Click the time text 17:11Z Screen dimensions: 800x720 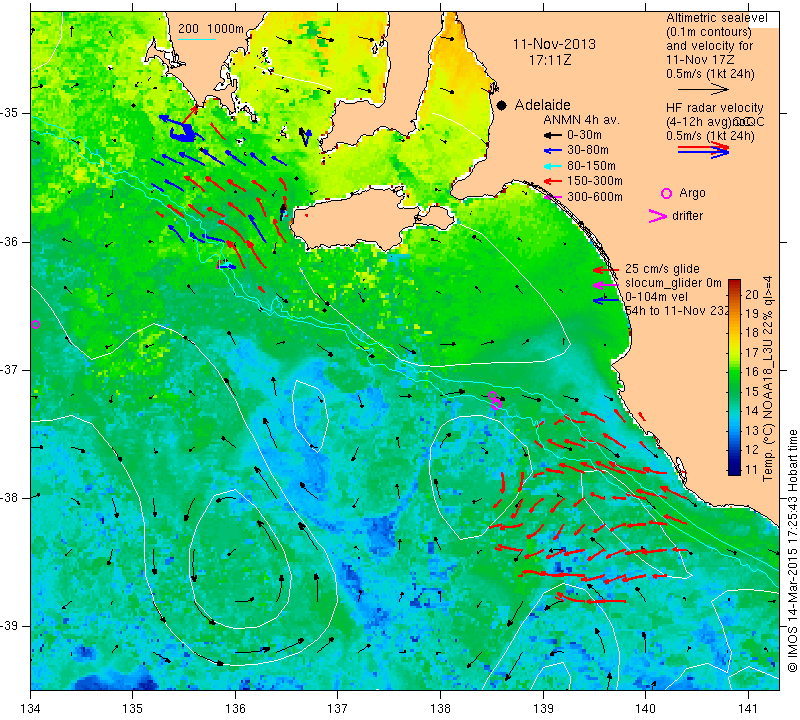click(549, 60)
